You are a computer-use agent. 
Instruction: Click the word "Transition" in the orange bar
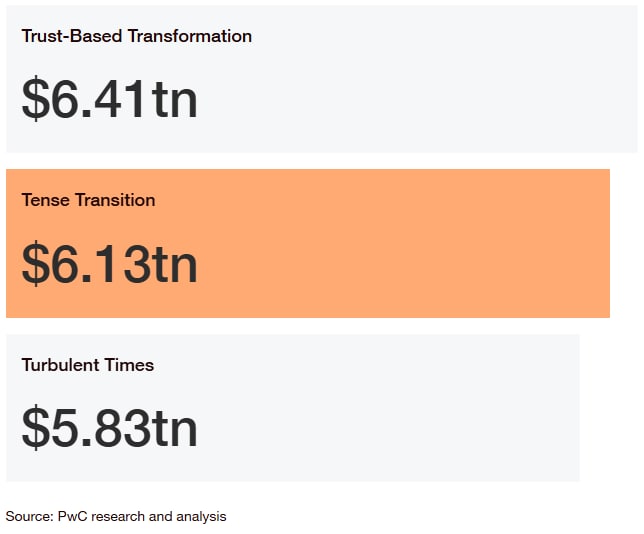click(x=115, y=200)
